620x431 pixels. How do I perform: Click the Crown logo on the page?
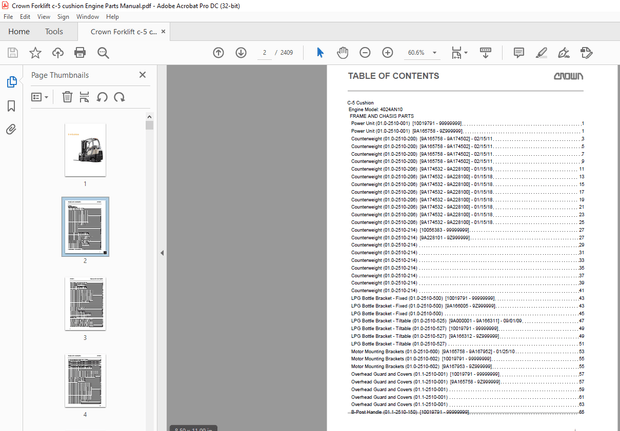(568, 76)
